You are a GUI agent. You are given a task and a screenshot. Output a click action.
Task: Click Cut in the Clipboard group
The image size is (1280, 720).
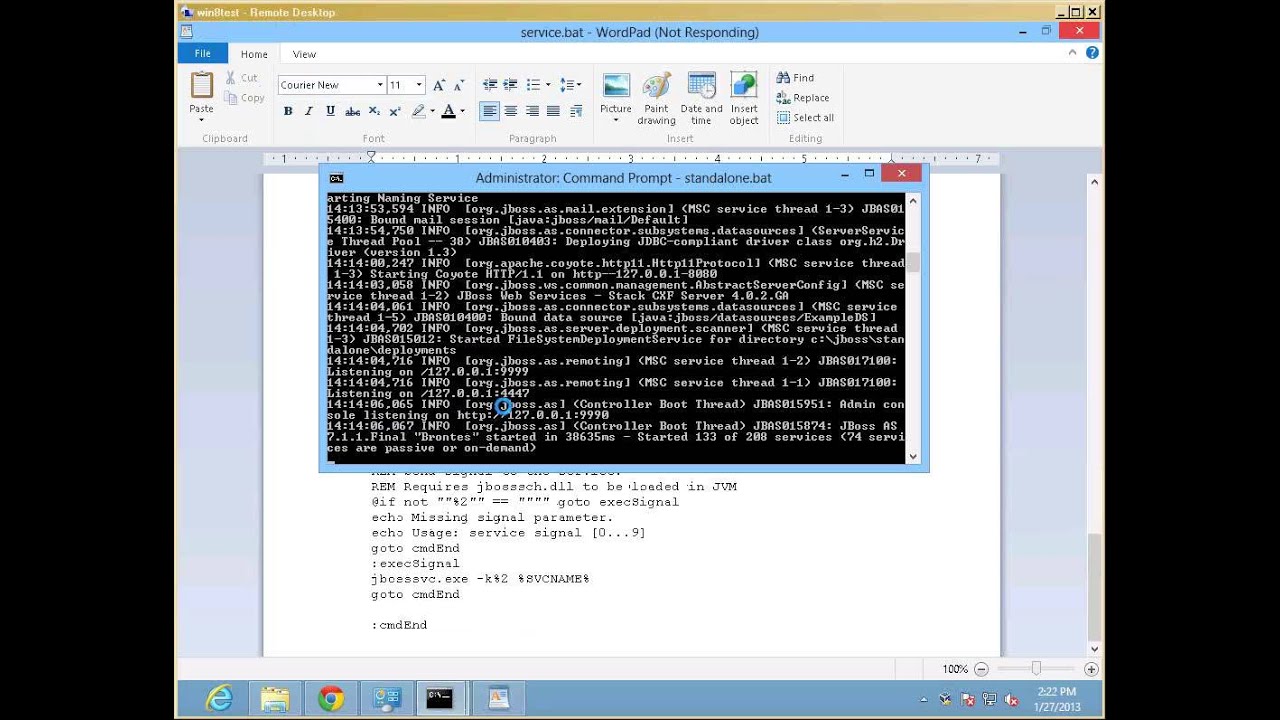[241, 77]
